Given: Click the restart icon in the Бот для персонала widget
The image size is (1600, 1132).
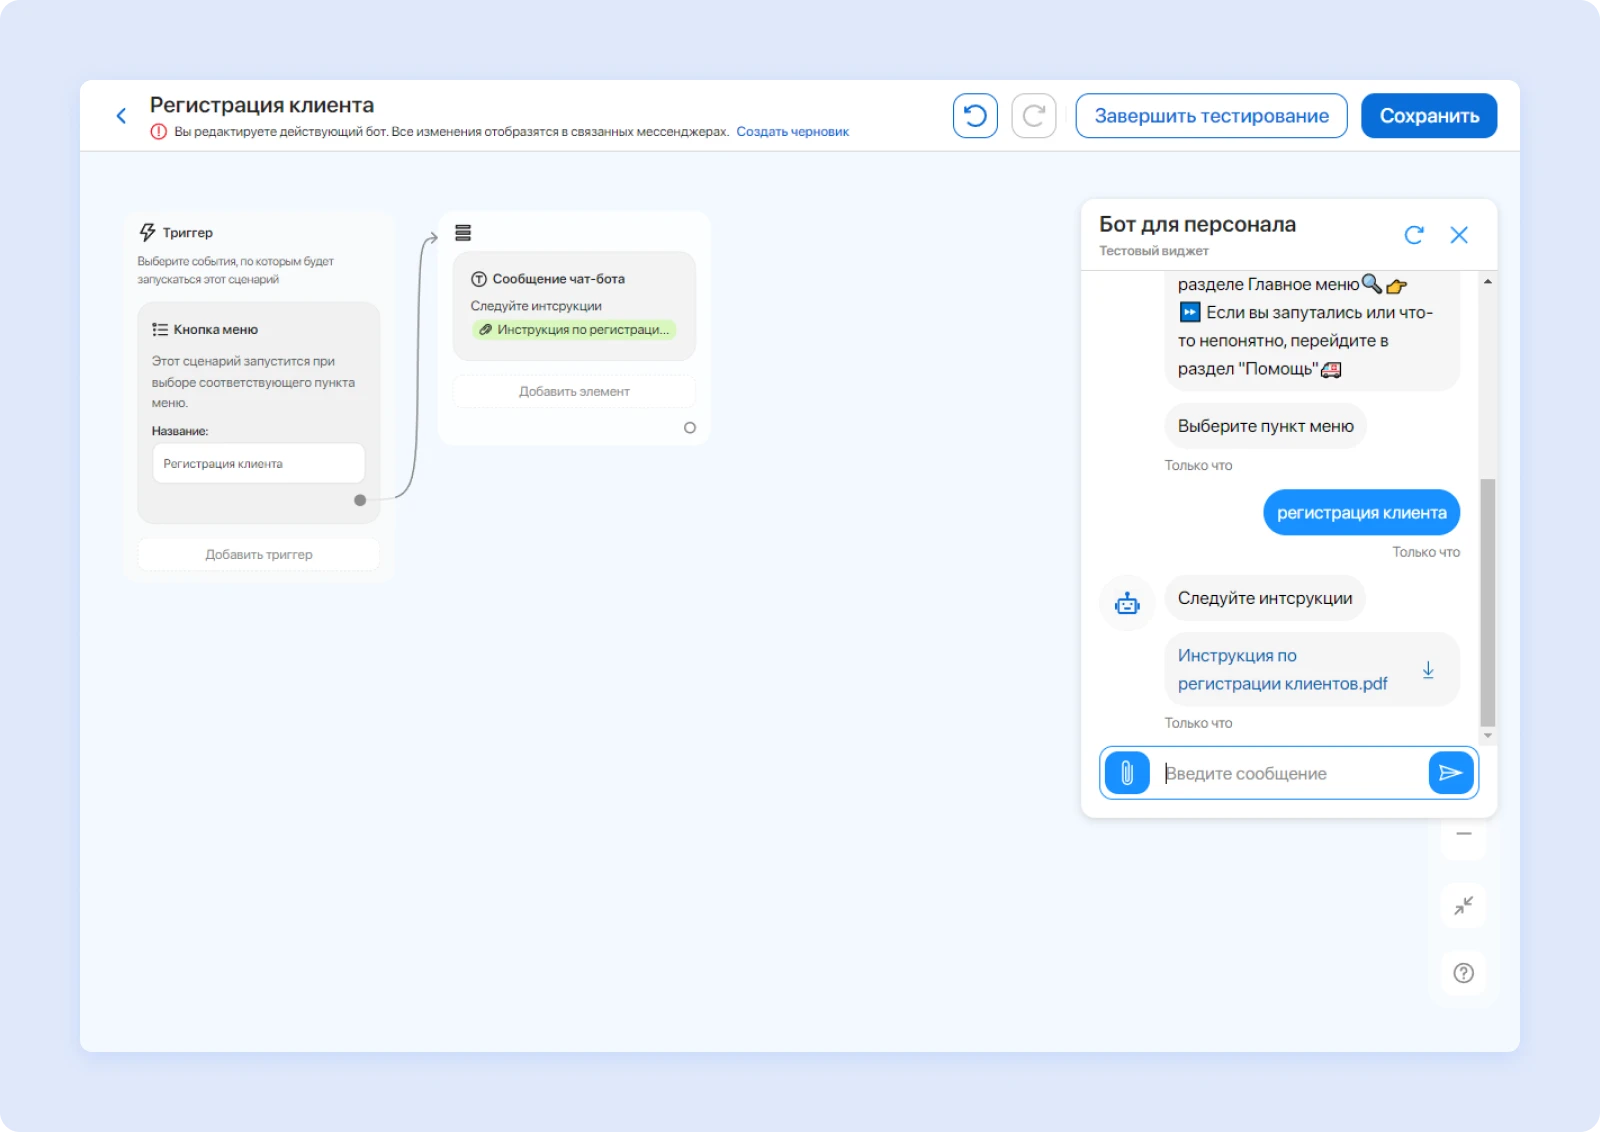Looking at the screenshot, I should [x=1414, y=234].
